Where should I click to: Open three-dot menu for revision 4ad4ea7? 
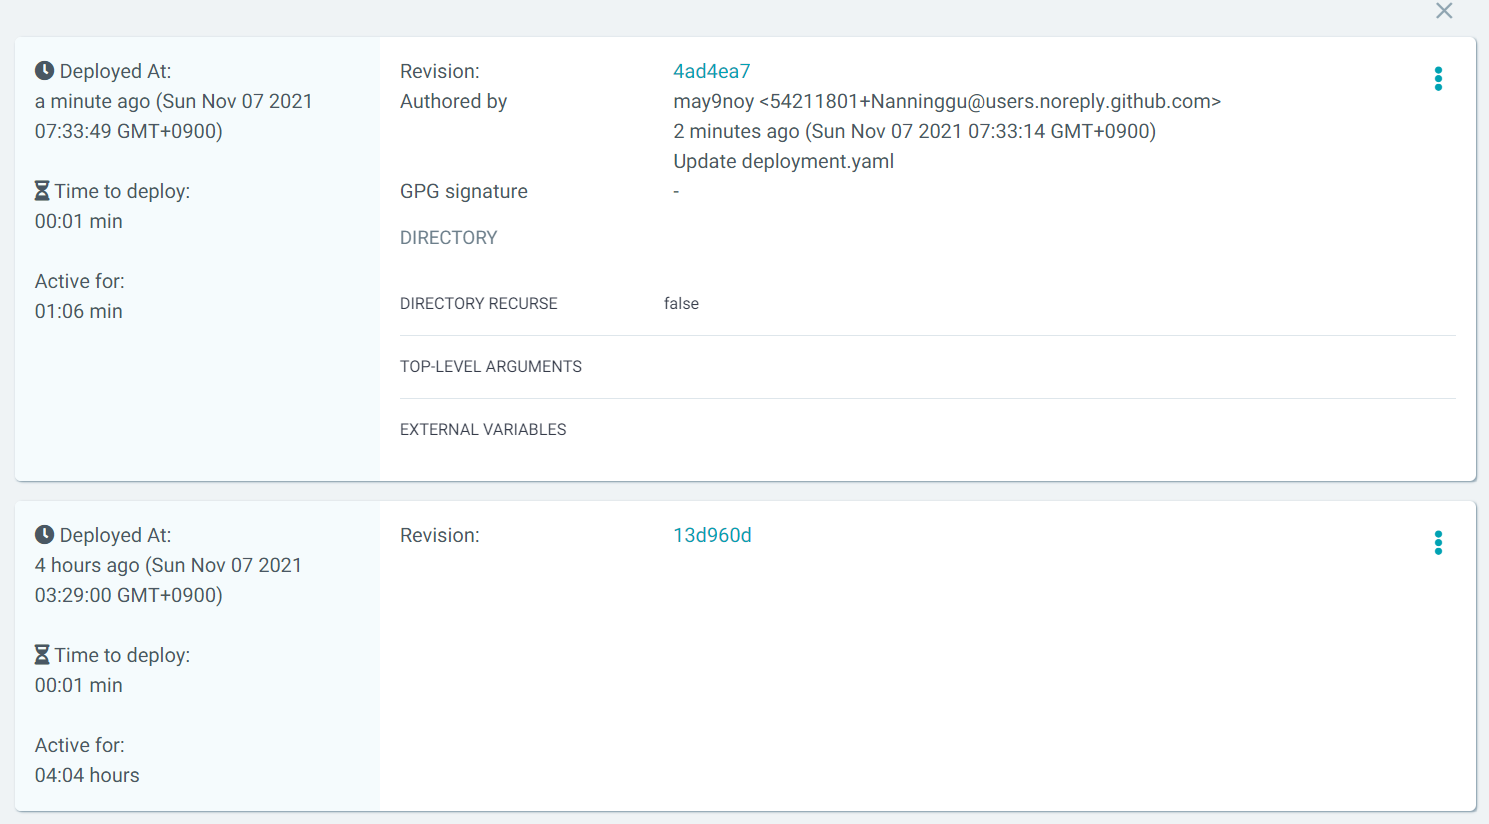point(1438,79)
